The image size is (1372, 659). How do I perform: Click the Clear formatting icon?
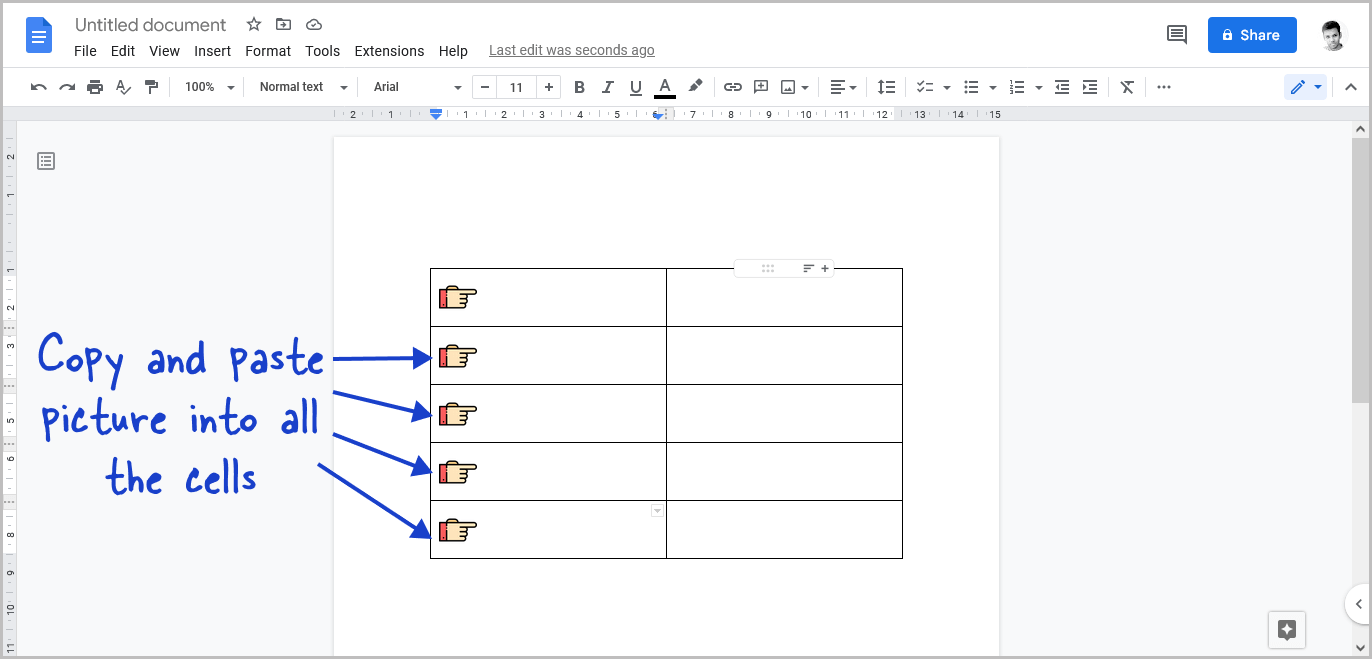(x=1127, y=87)
